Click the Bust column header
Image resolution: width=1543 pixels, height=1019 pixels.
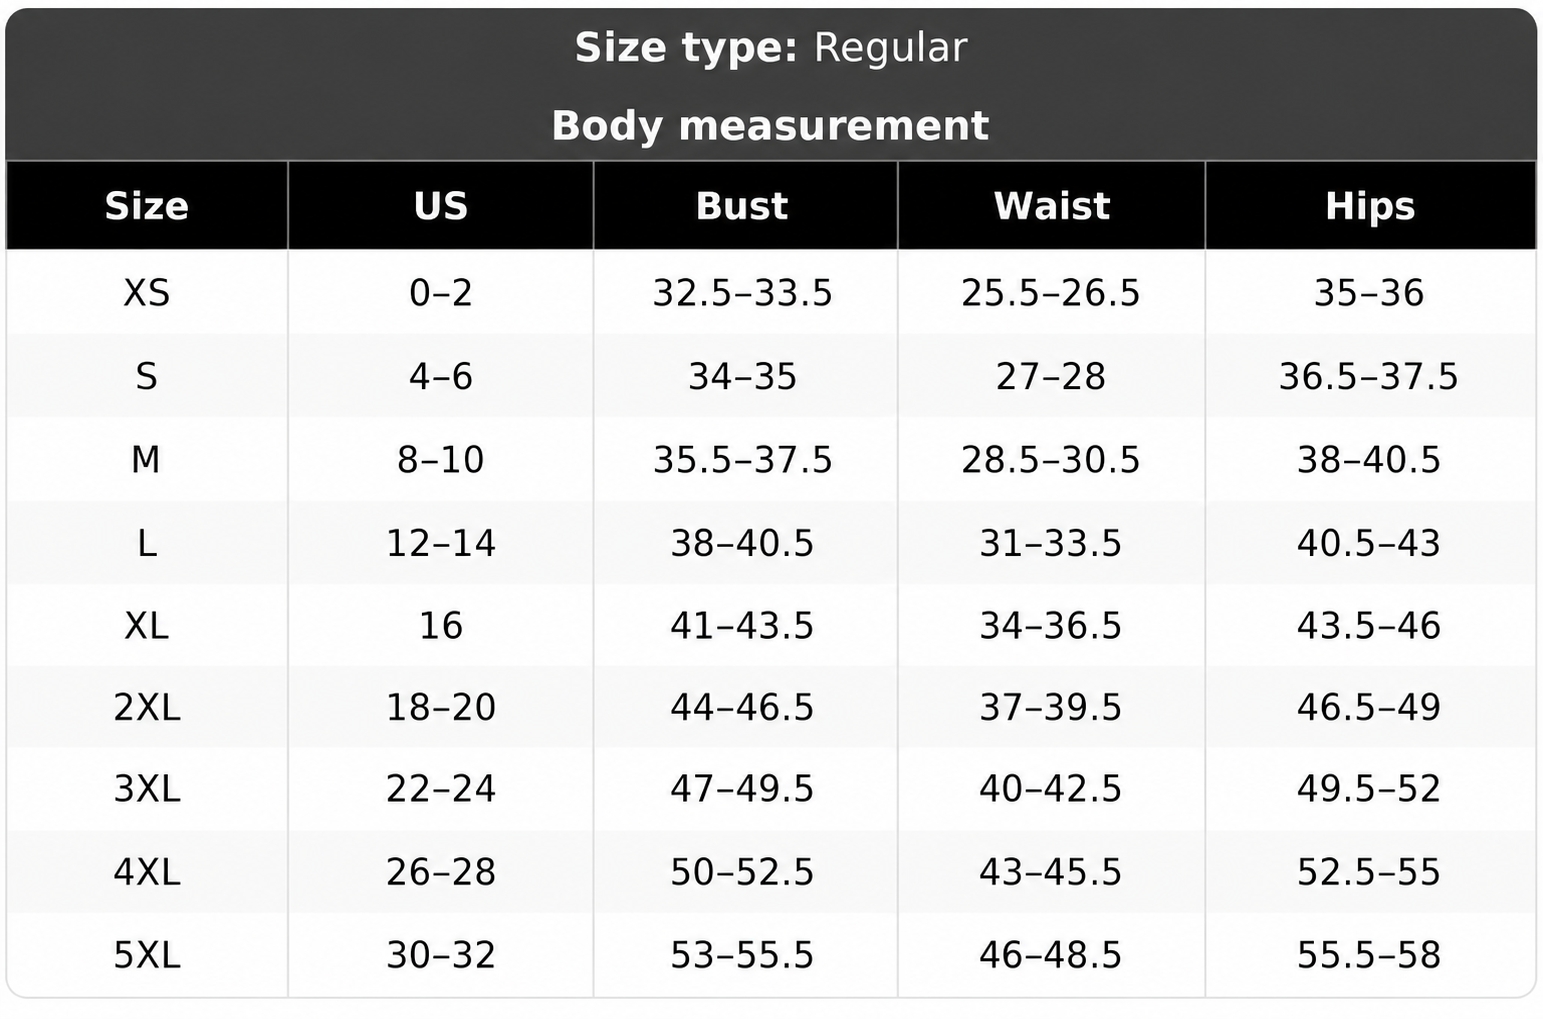click(742, 206)
